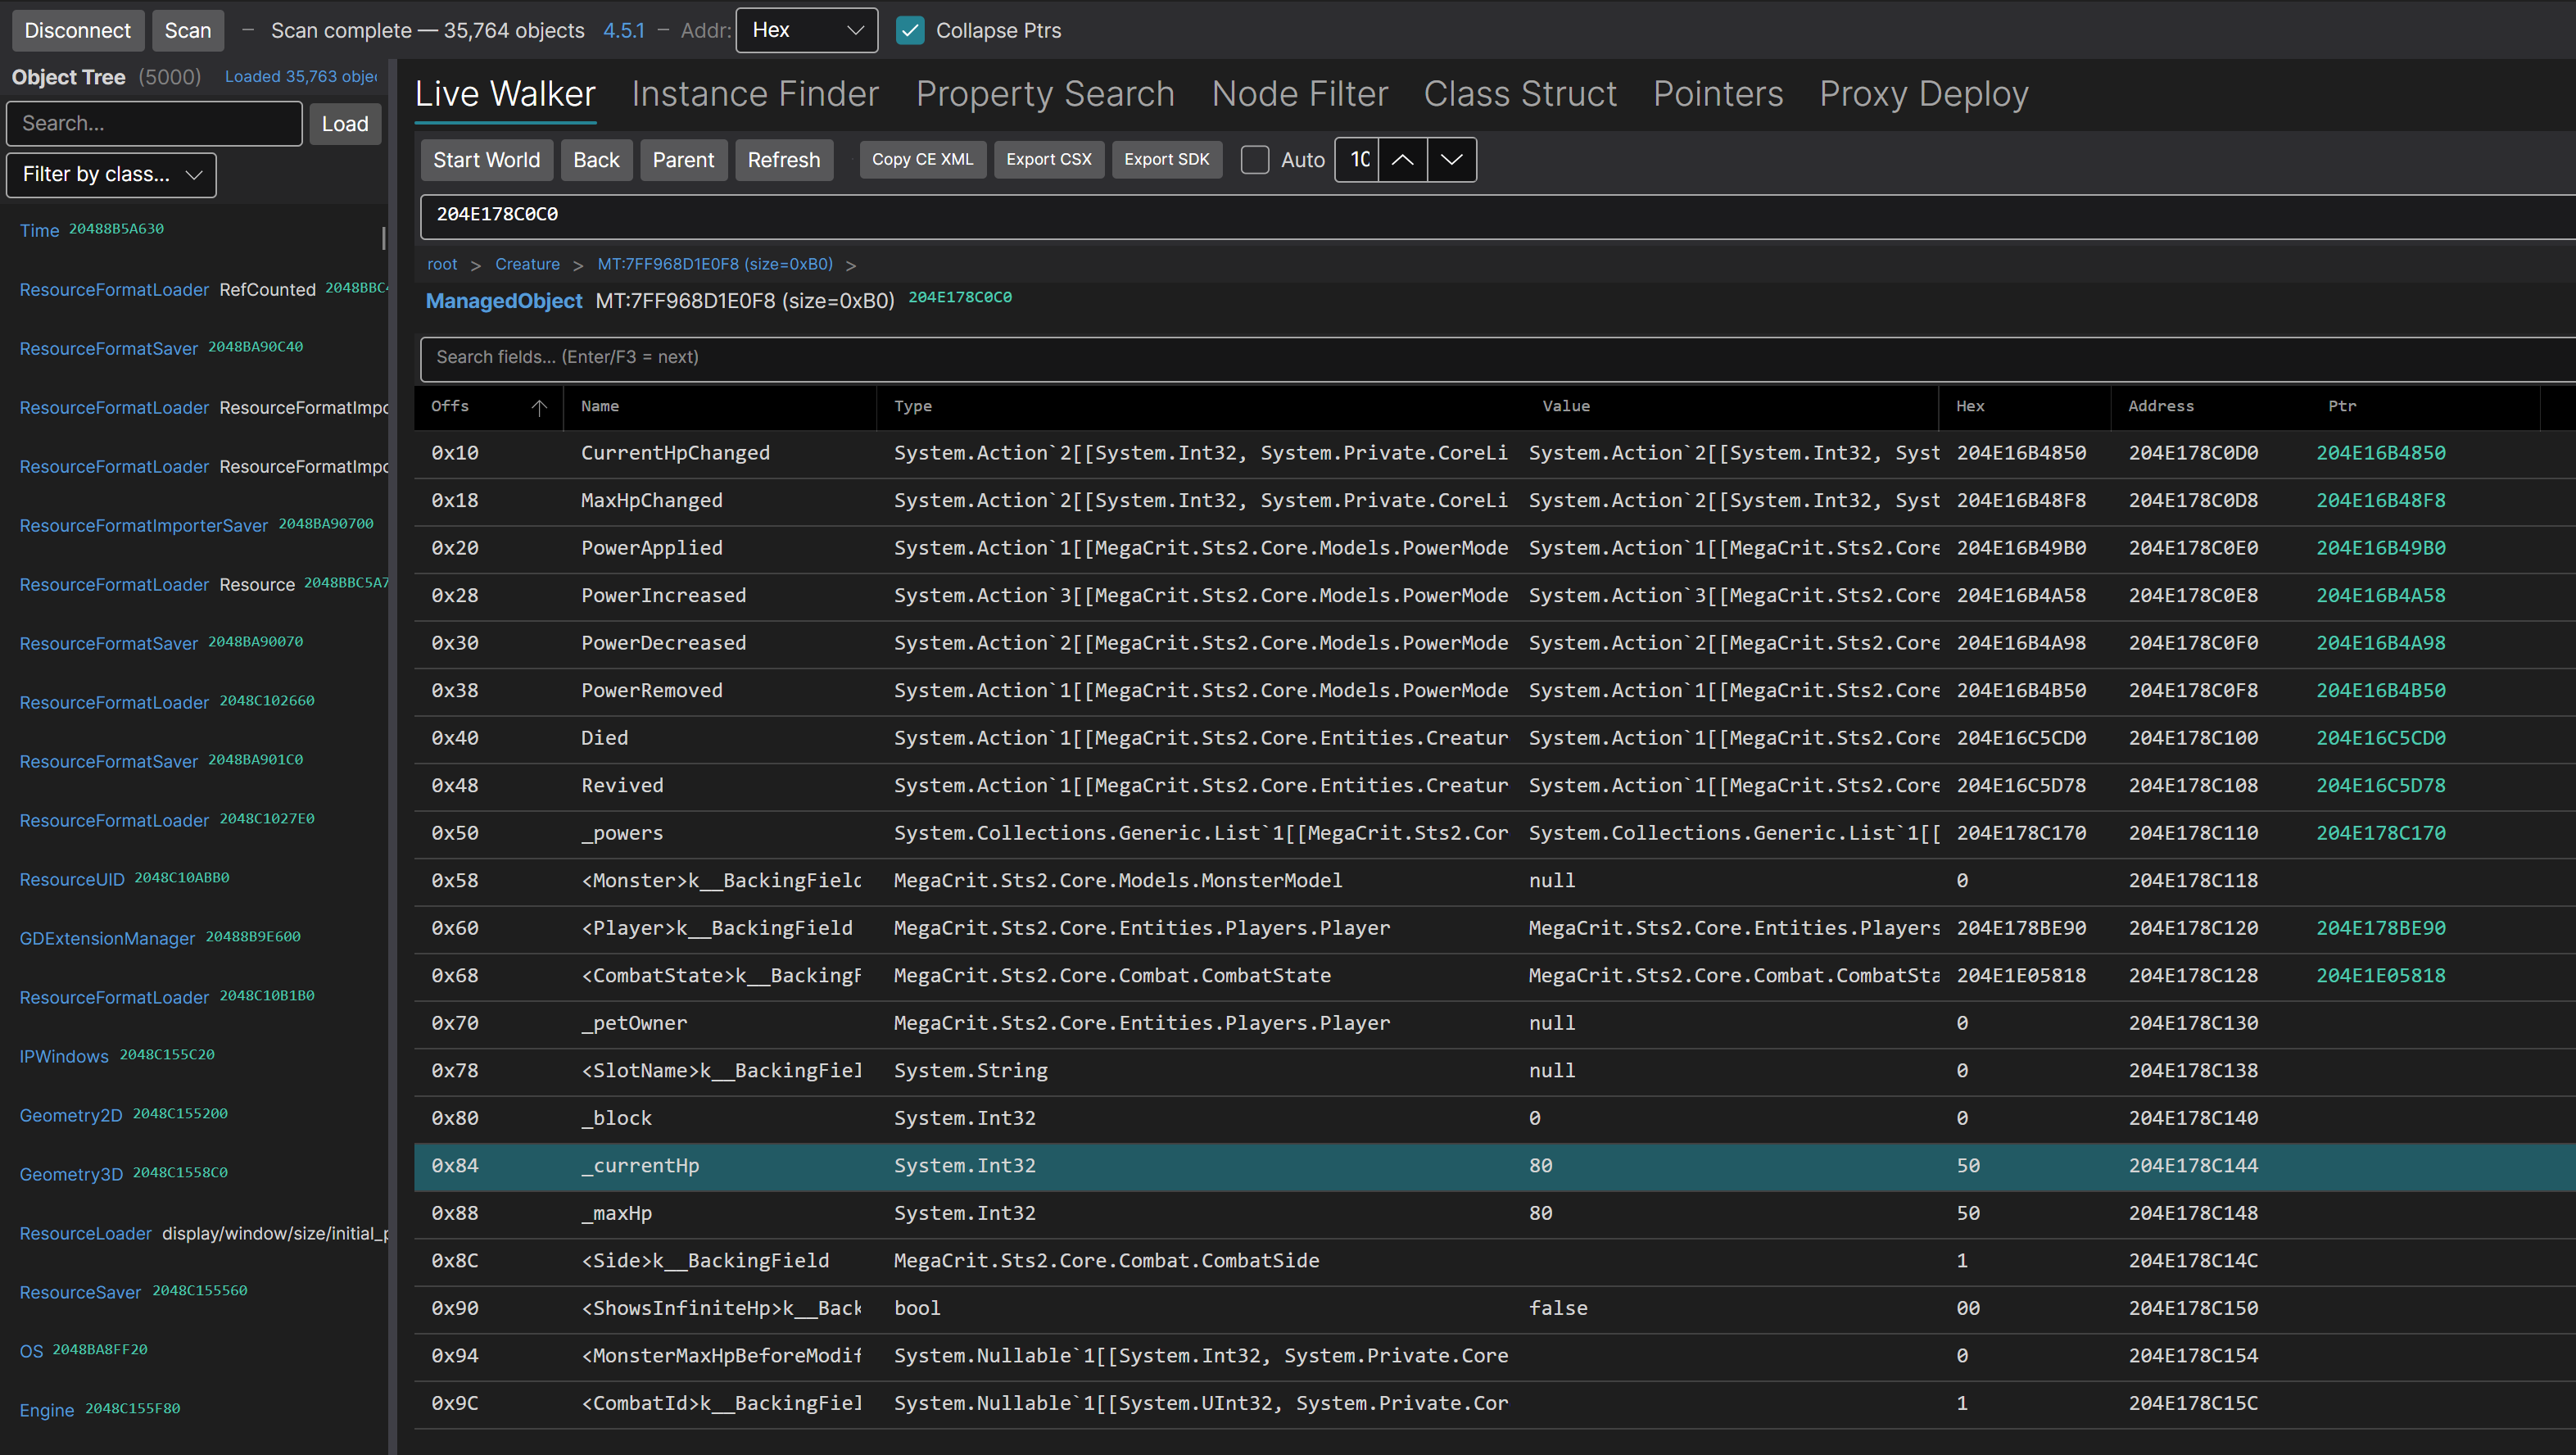Click the Start World button

486,160
